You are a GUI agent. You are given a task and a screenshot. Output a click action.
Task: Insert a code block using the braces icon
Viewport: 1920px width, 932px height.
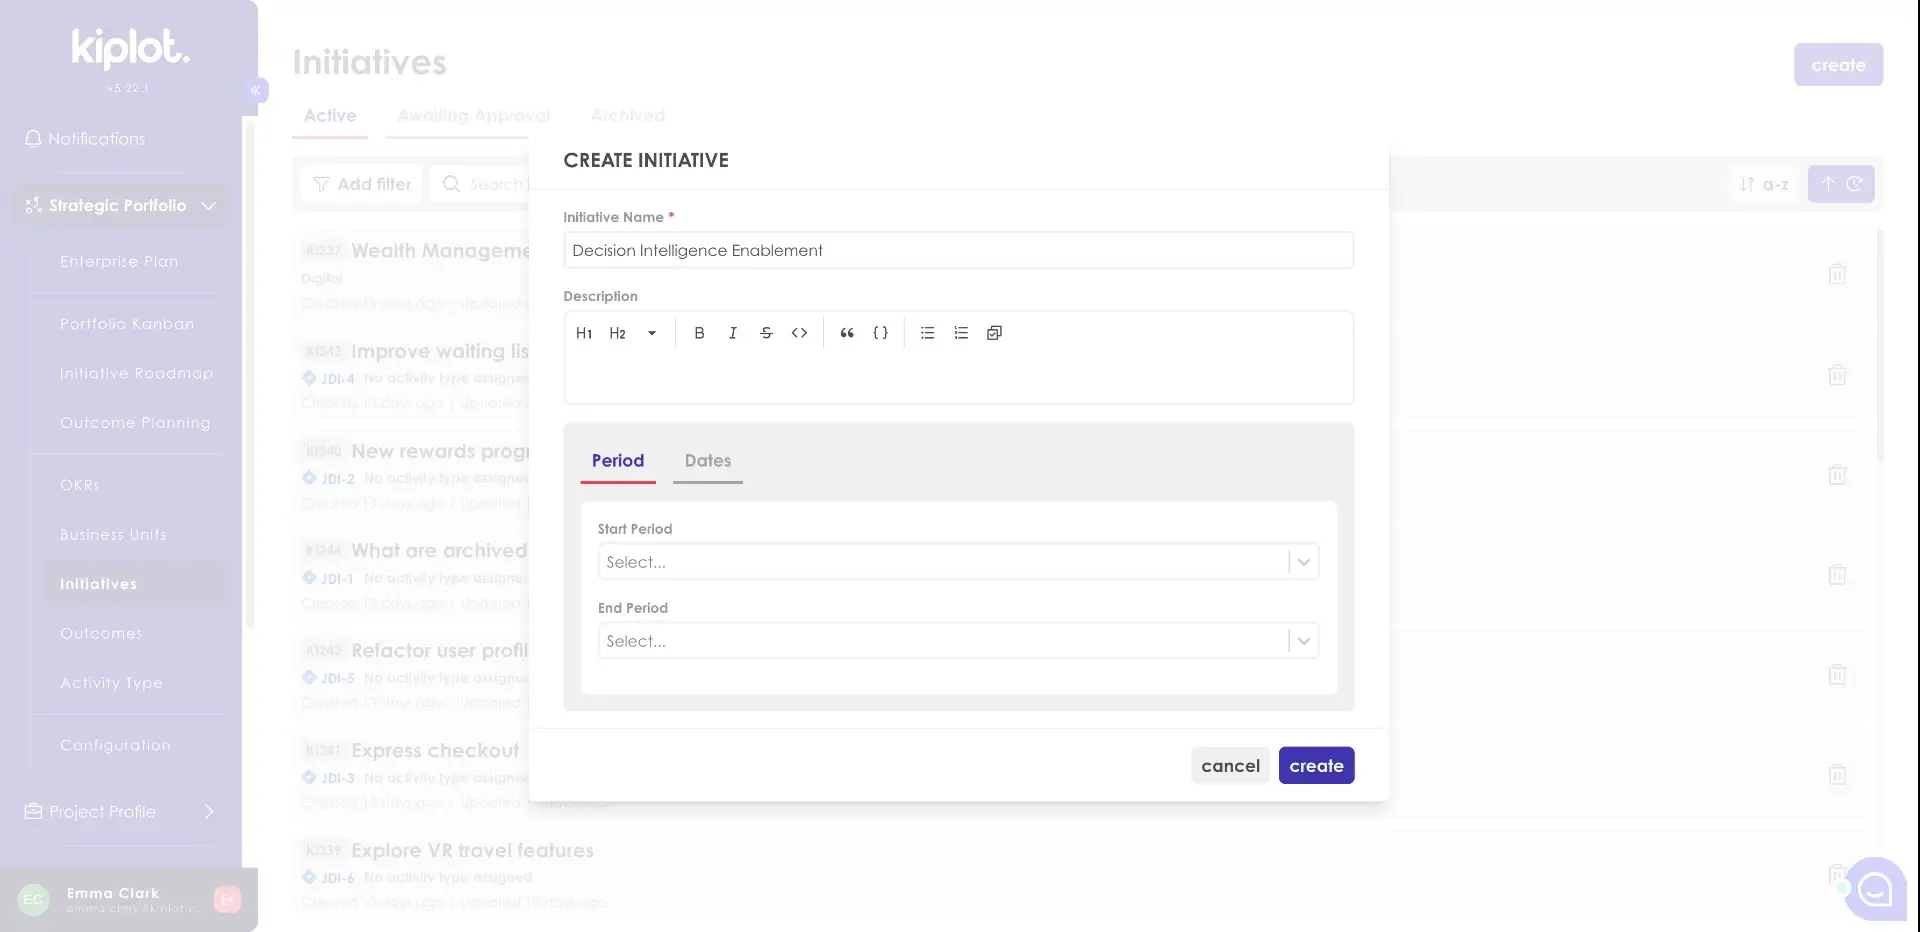[x=880, y=333]
